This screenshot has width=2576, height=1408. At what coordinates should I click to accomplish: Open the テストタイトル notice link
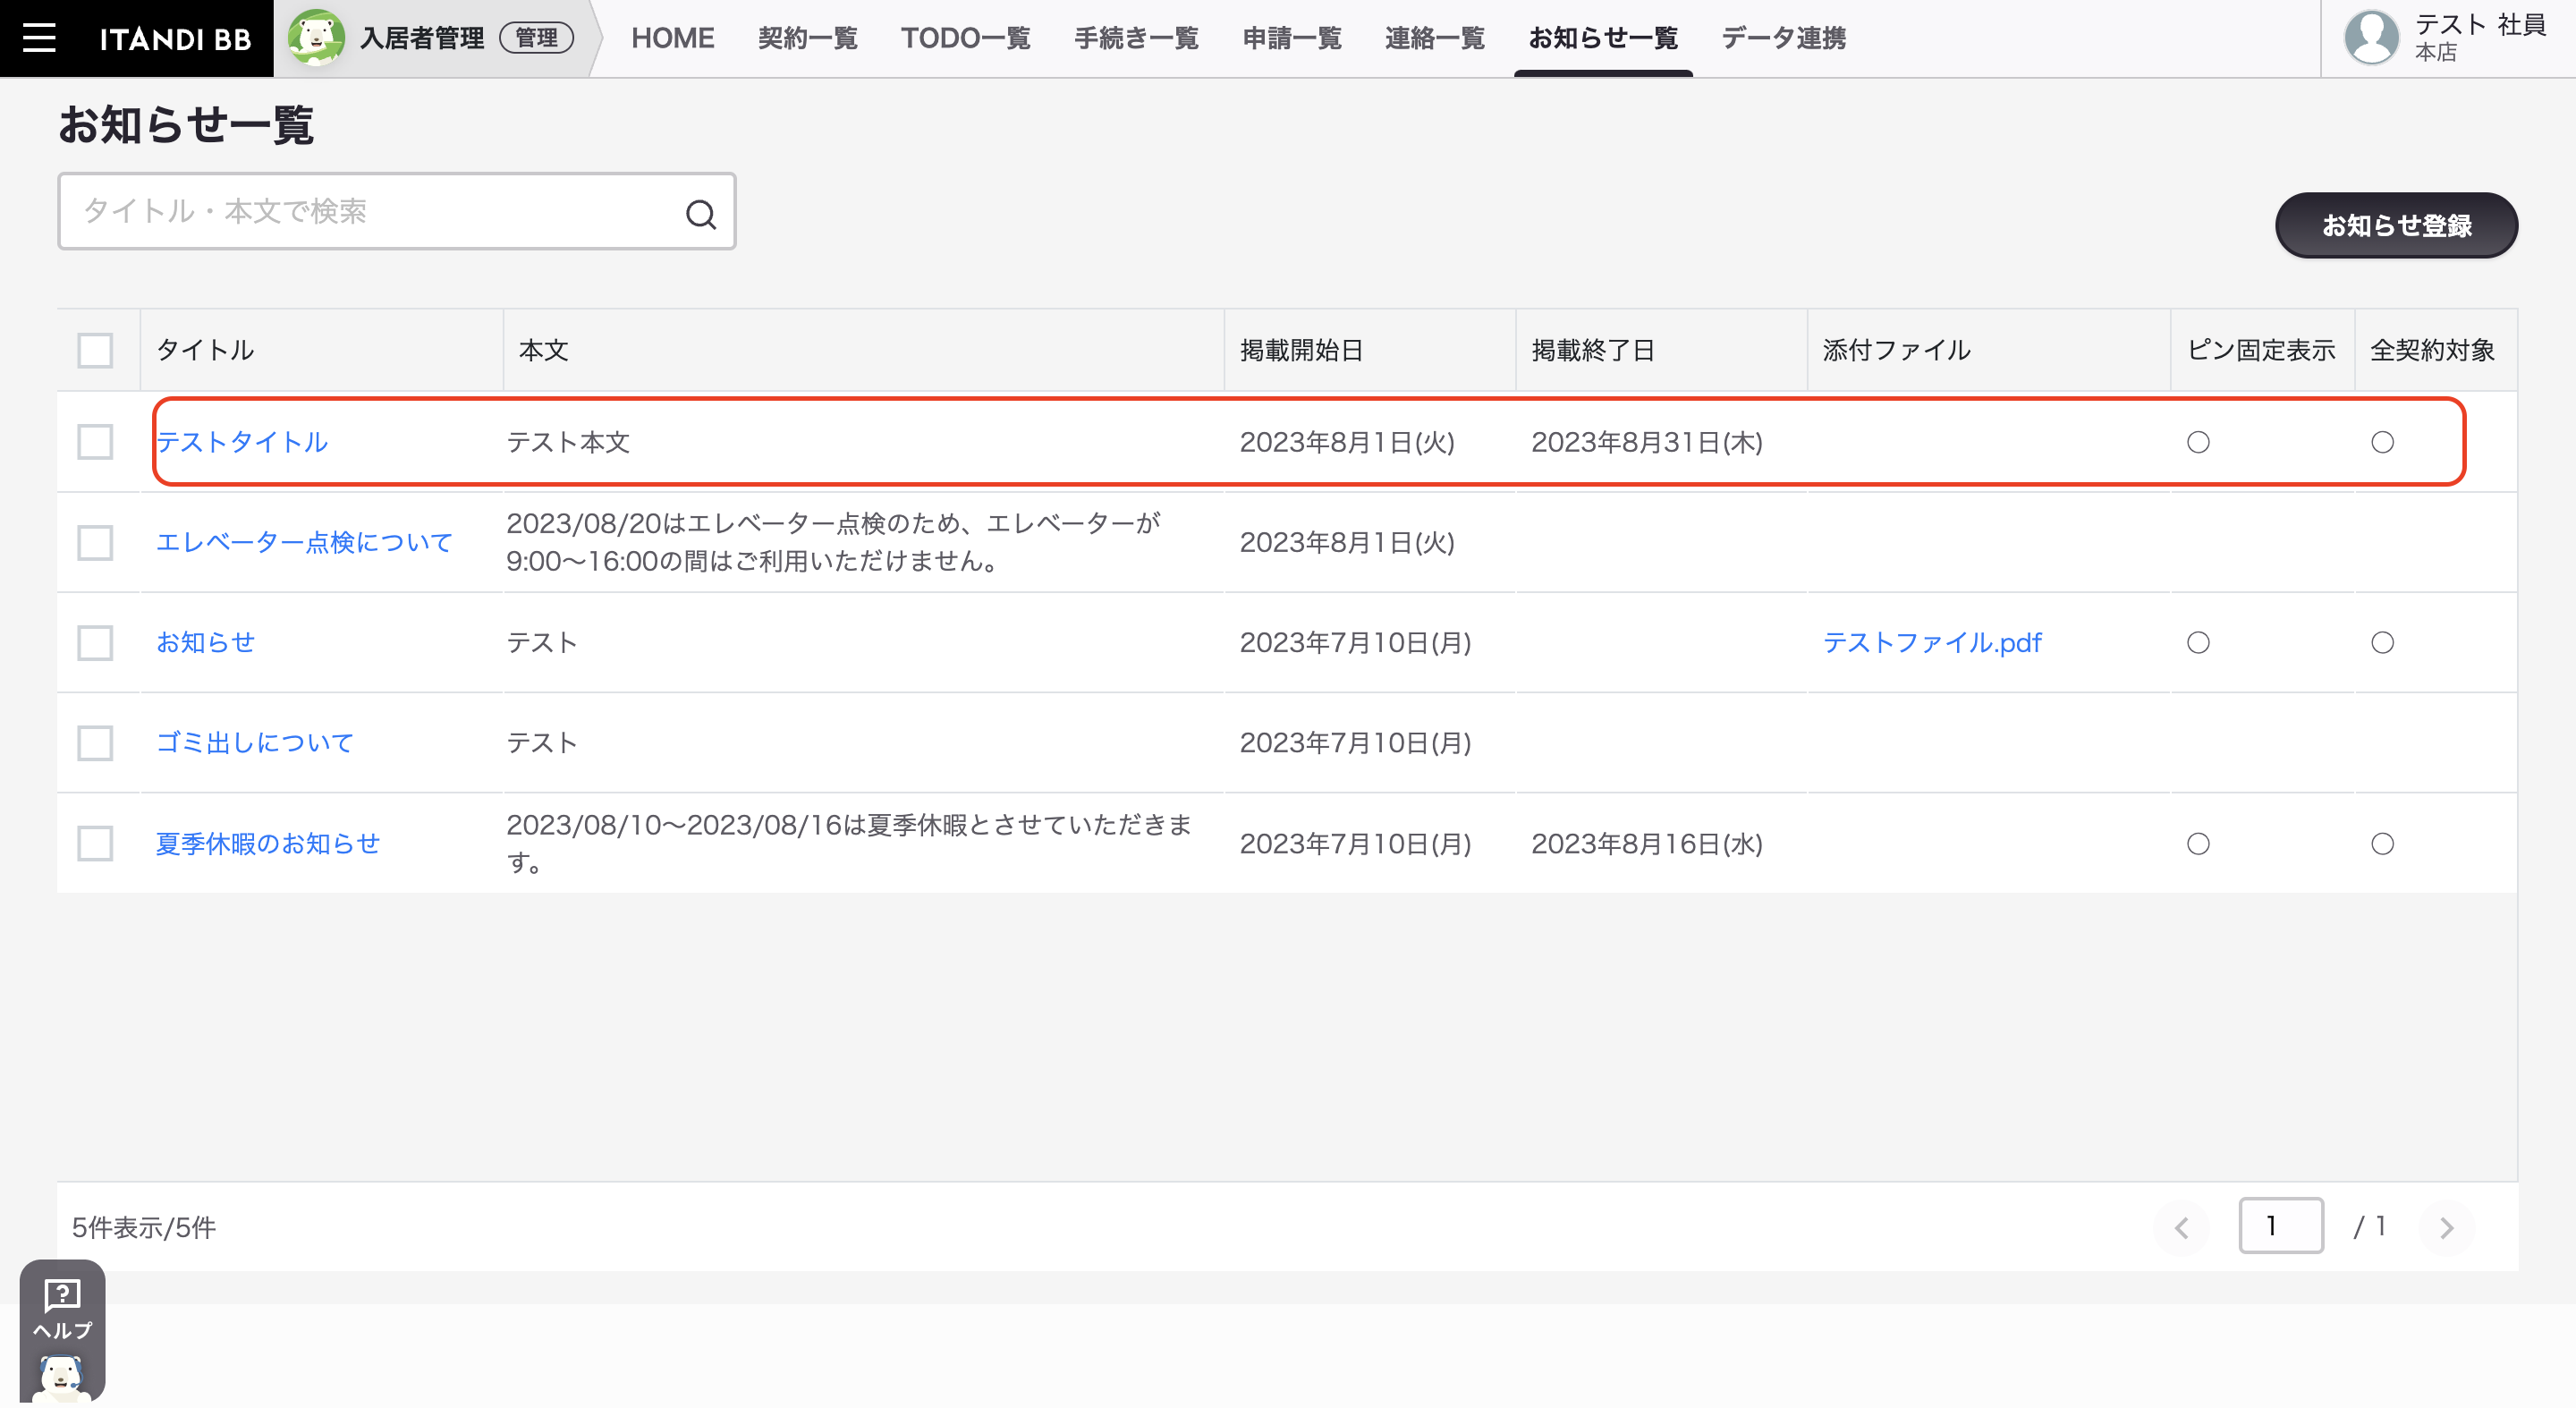(242, 442)
